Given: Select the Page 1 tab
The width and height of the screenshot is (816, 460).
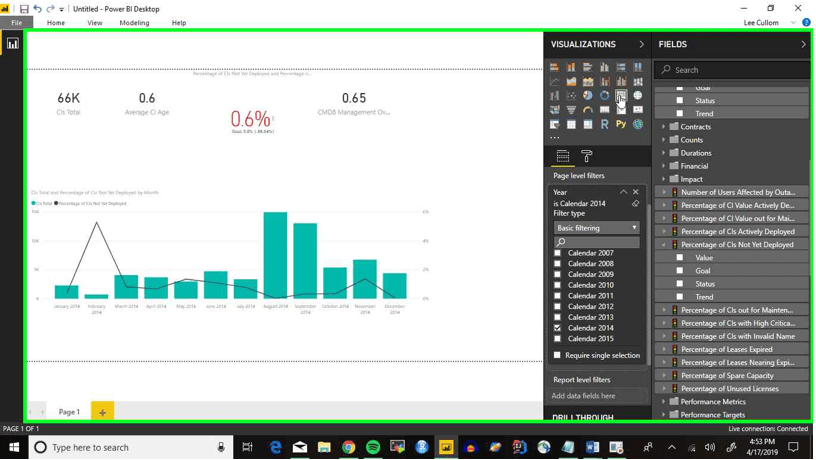Looking at the screenshot, I should [69, 412].
